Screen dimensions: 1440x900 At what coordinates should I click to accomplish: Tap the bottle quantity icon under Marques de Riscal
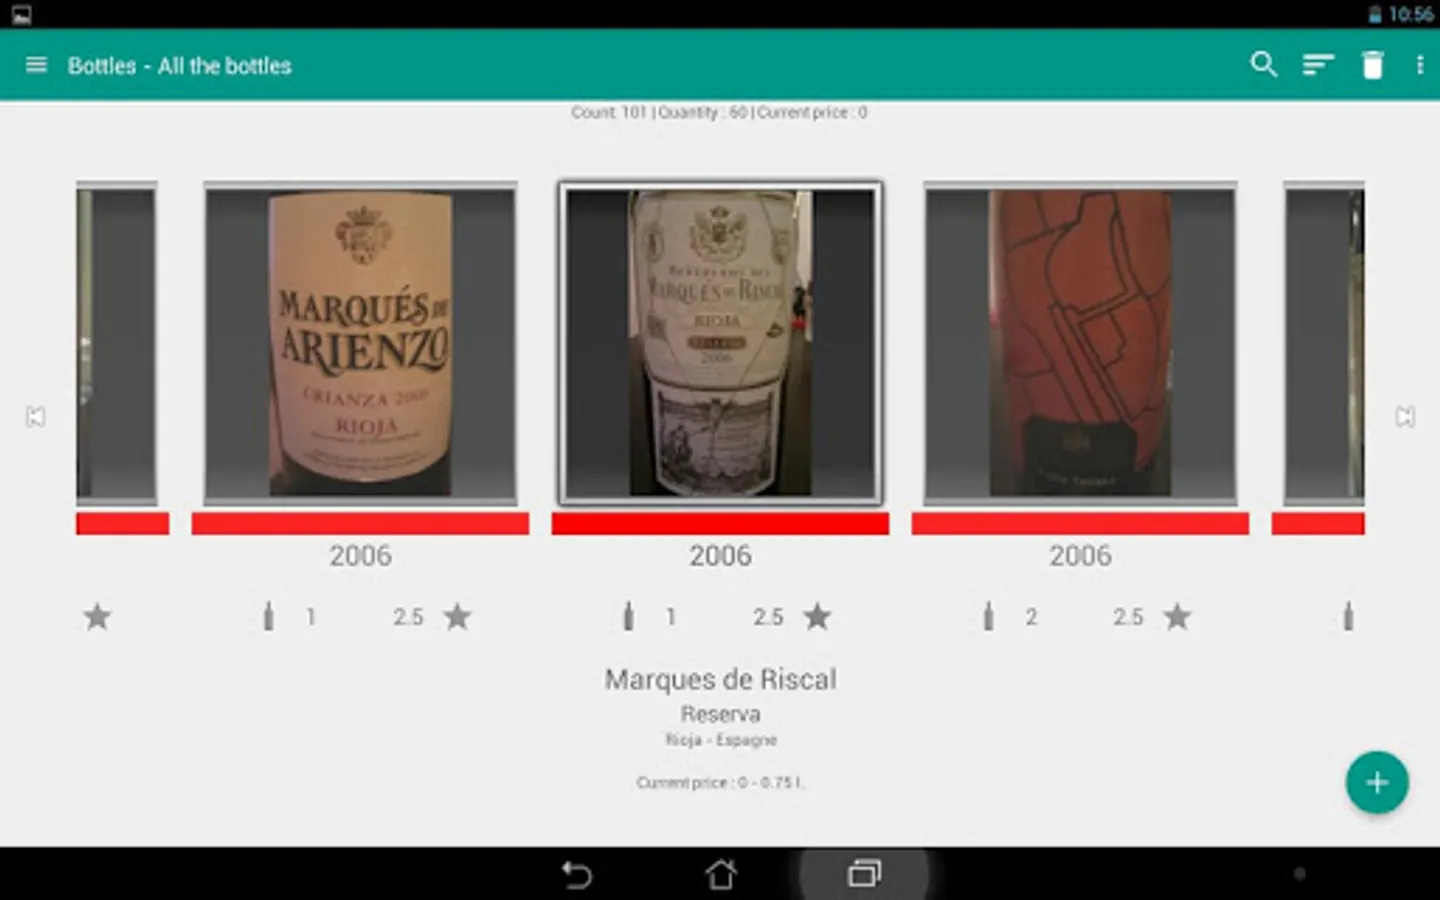click(x=628, y=617)
